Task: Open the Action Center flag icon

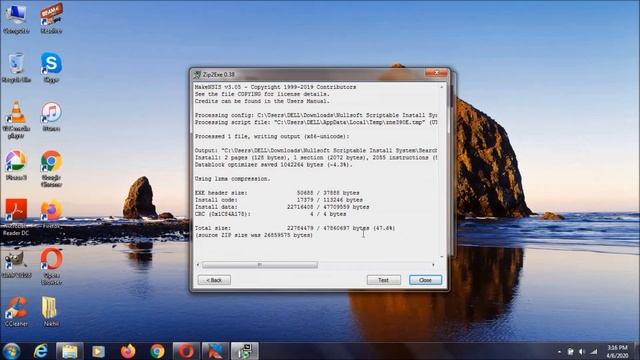Action: 571,351
